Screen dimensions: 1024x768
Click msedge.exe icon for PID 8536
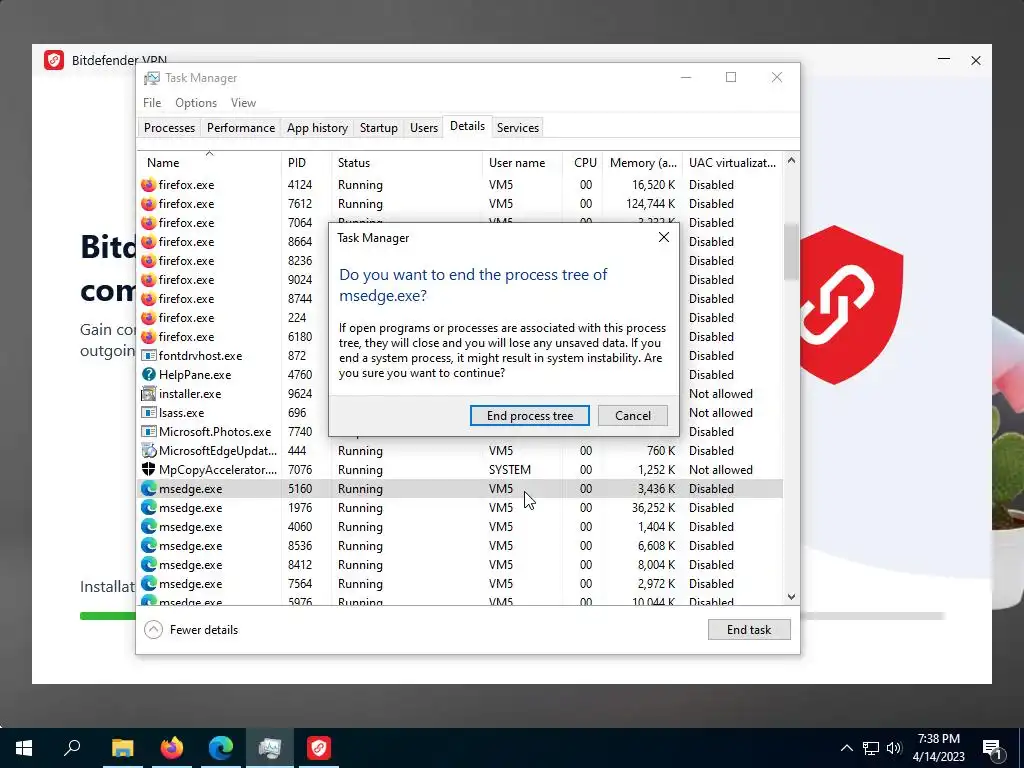tap(149, 545)
